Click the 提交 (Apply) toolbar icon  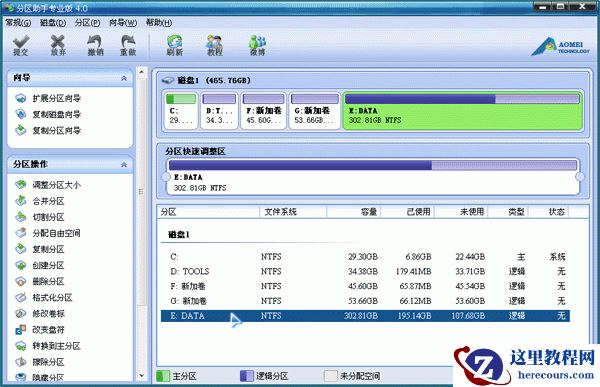(x=21, y=45)
